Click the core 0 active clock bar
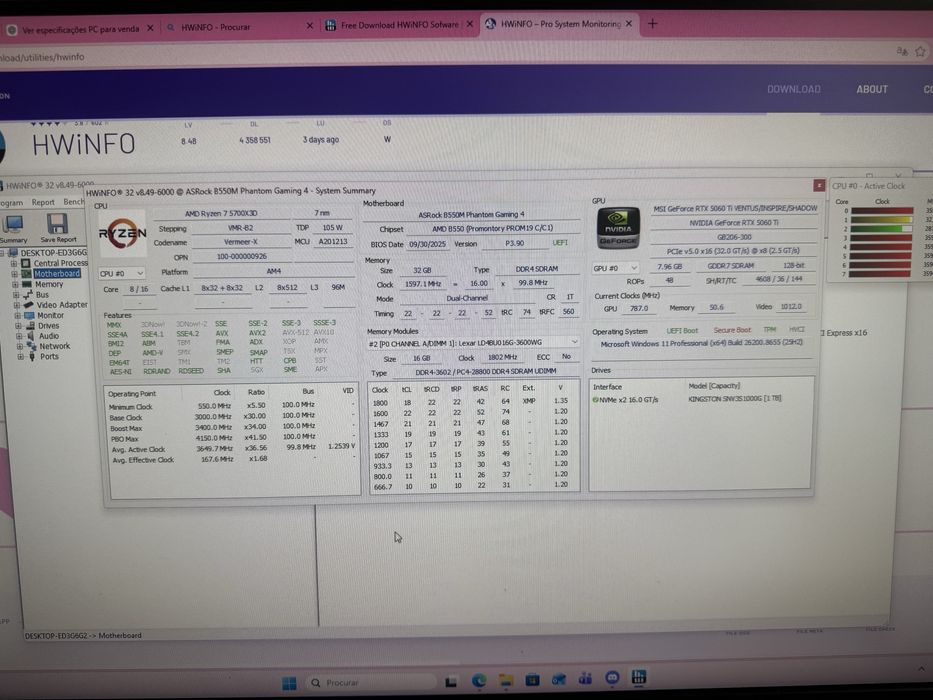The height and width of the screenshot is (700, 933). pyautogui.click(x=882, y=211)
